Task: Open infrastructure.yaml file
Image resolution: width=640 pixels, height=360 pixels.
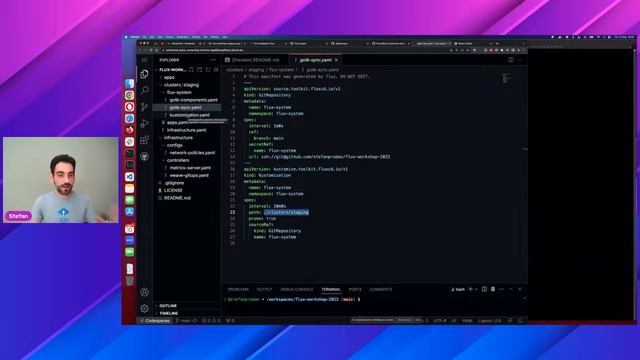Action: click(x=186, y=130)
